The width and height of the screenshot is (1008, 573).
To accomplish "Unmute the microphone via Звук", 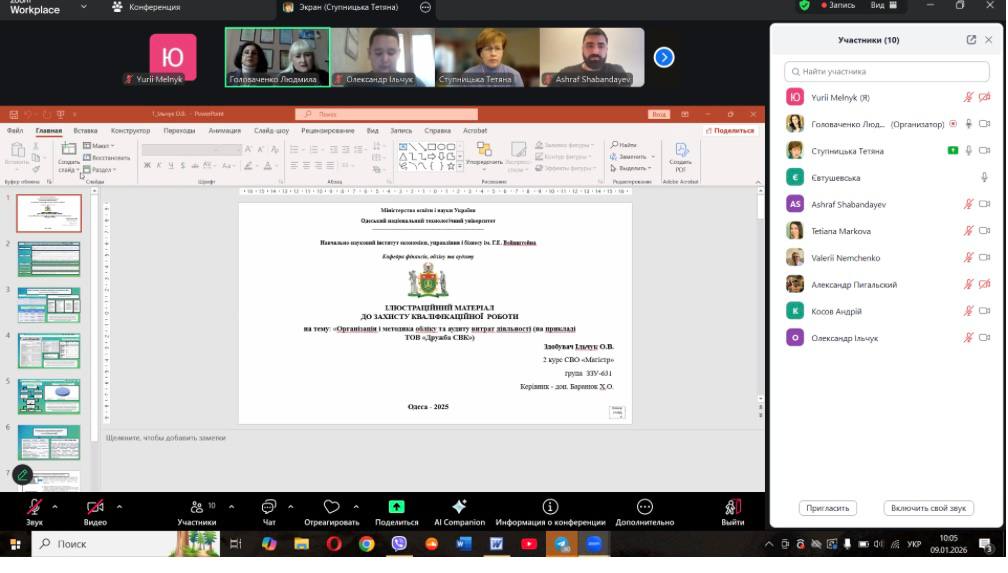I will (34, 511).
